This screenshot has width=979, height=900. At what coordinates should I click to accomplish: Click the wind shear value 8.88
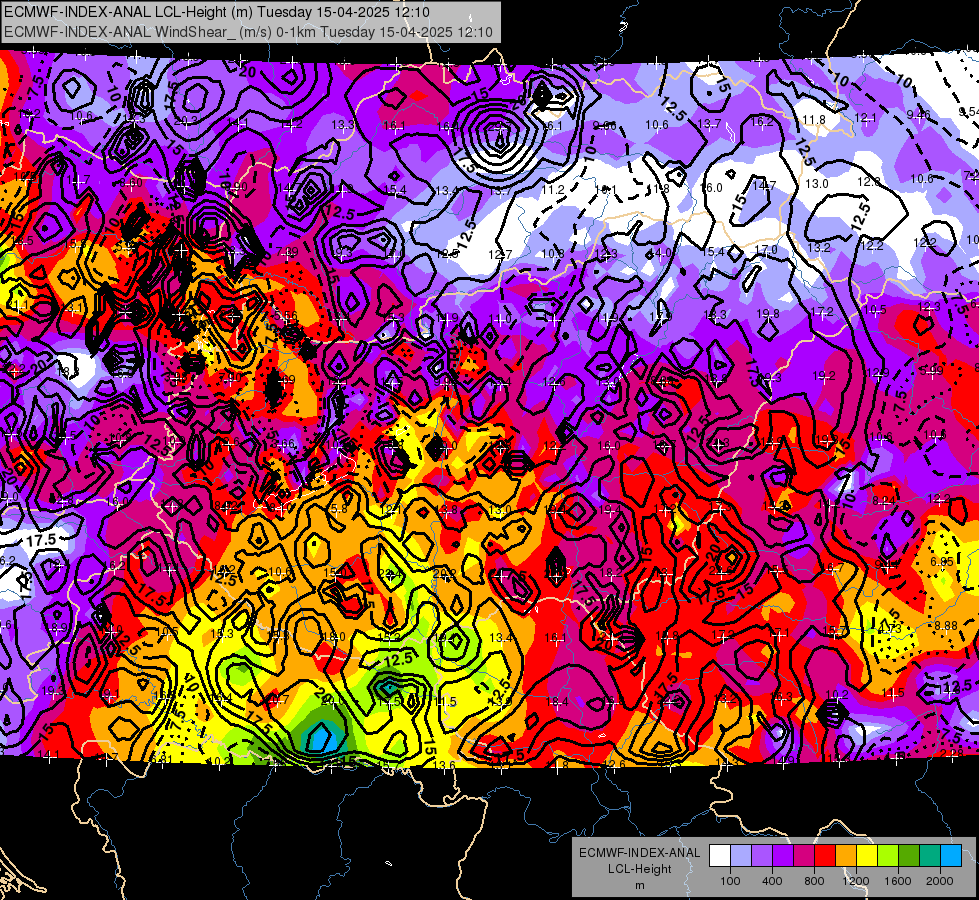946,625
